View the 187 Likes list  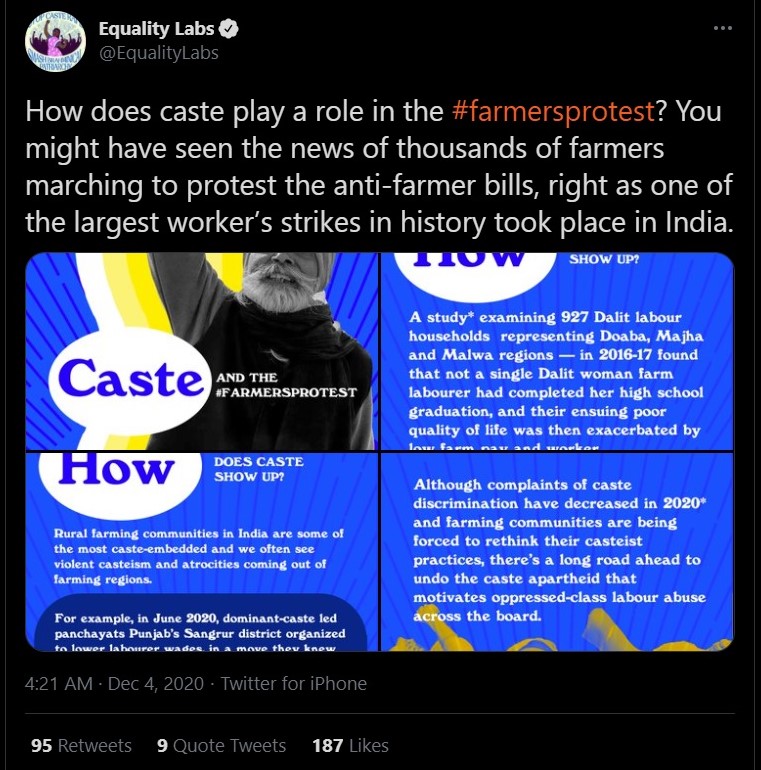point(350,745)
